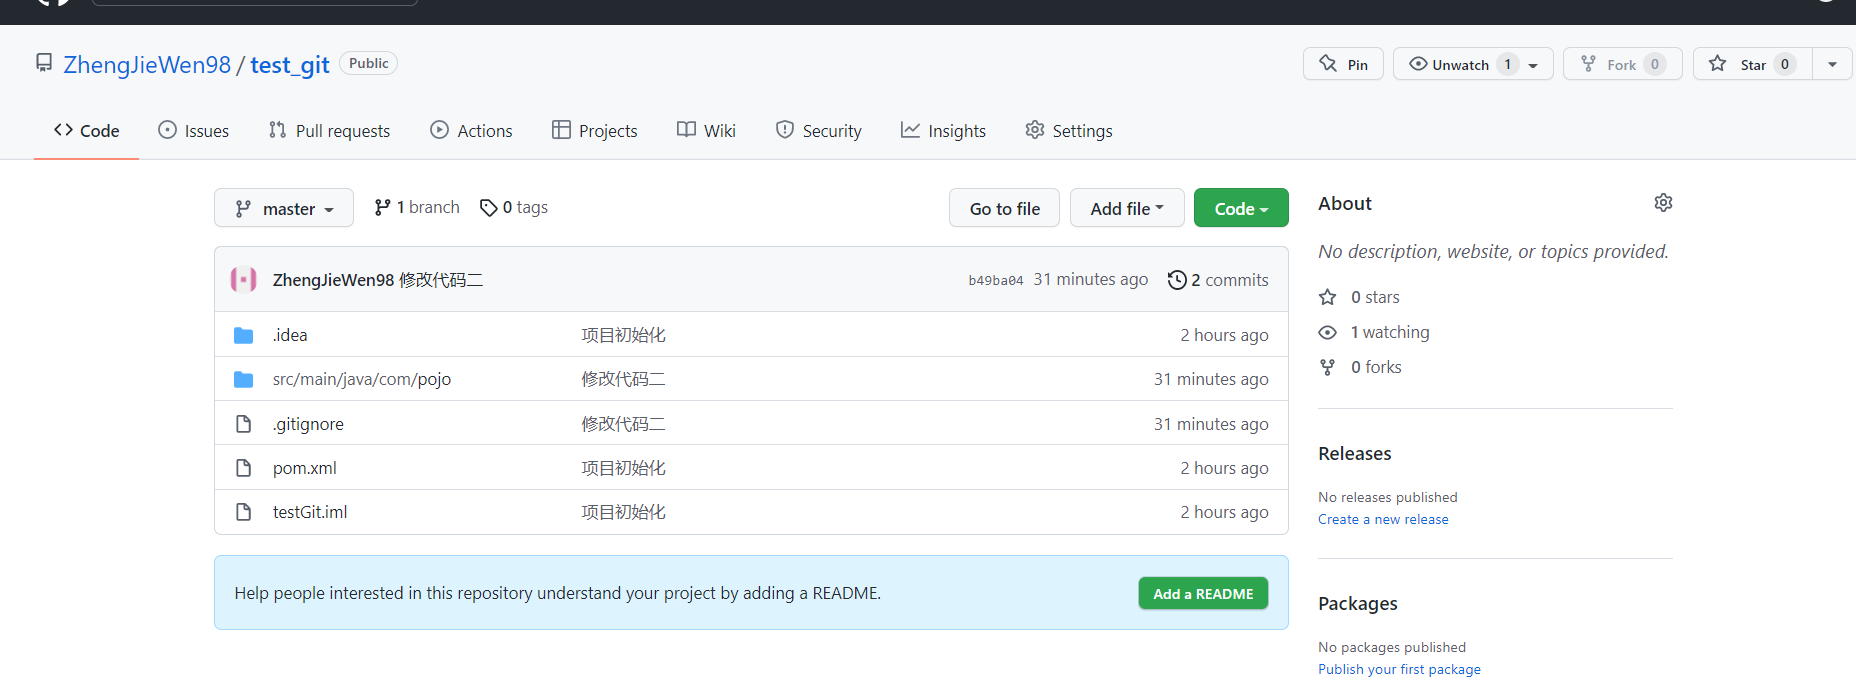Open commit hash b49ba04
This screenshot has width=1856, height=698.
[995, 281]
